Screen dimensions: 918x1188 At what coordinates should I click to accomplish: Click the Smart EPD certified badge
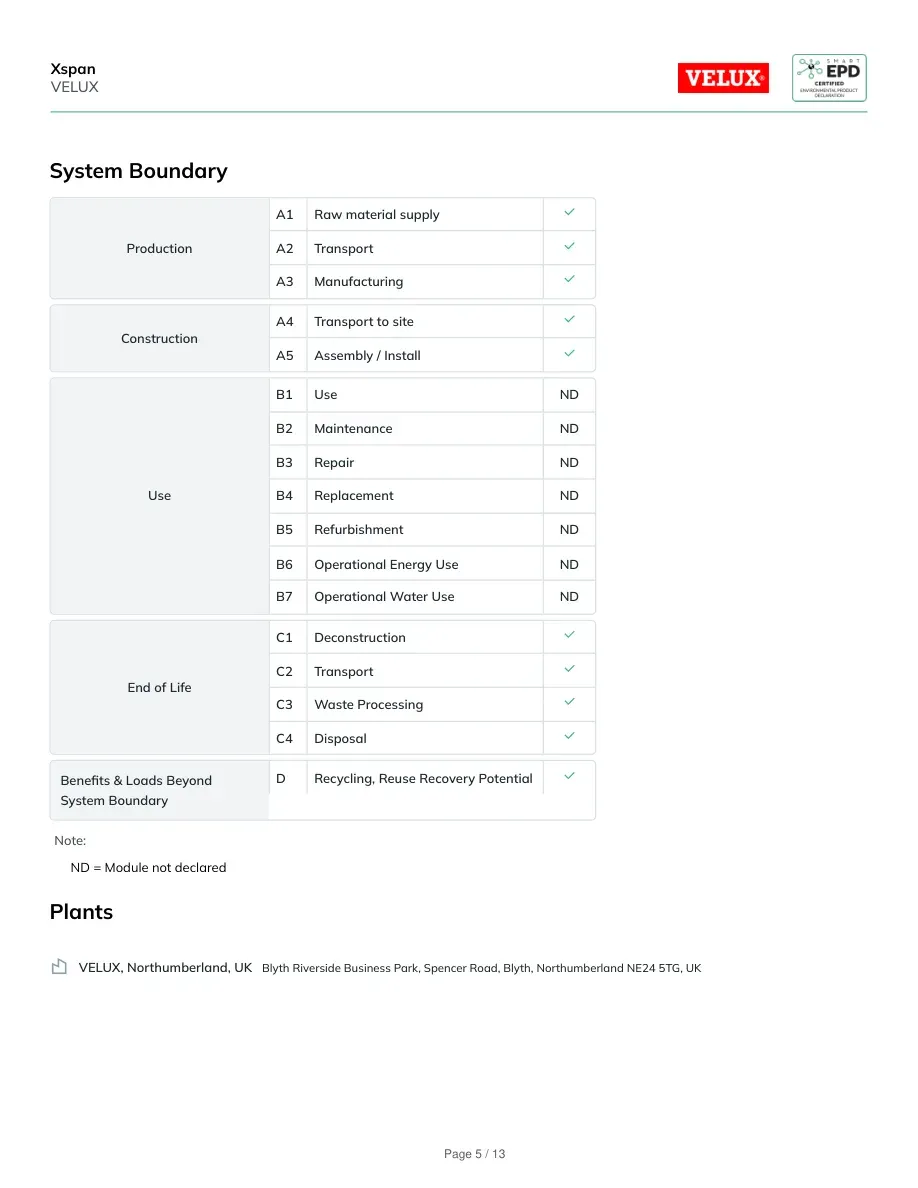coord(829,78)
